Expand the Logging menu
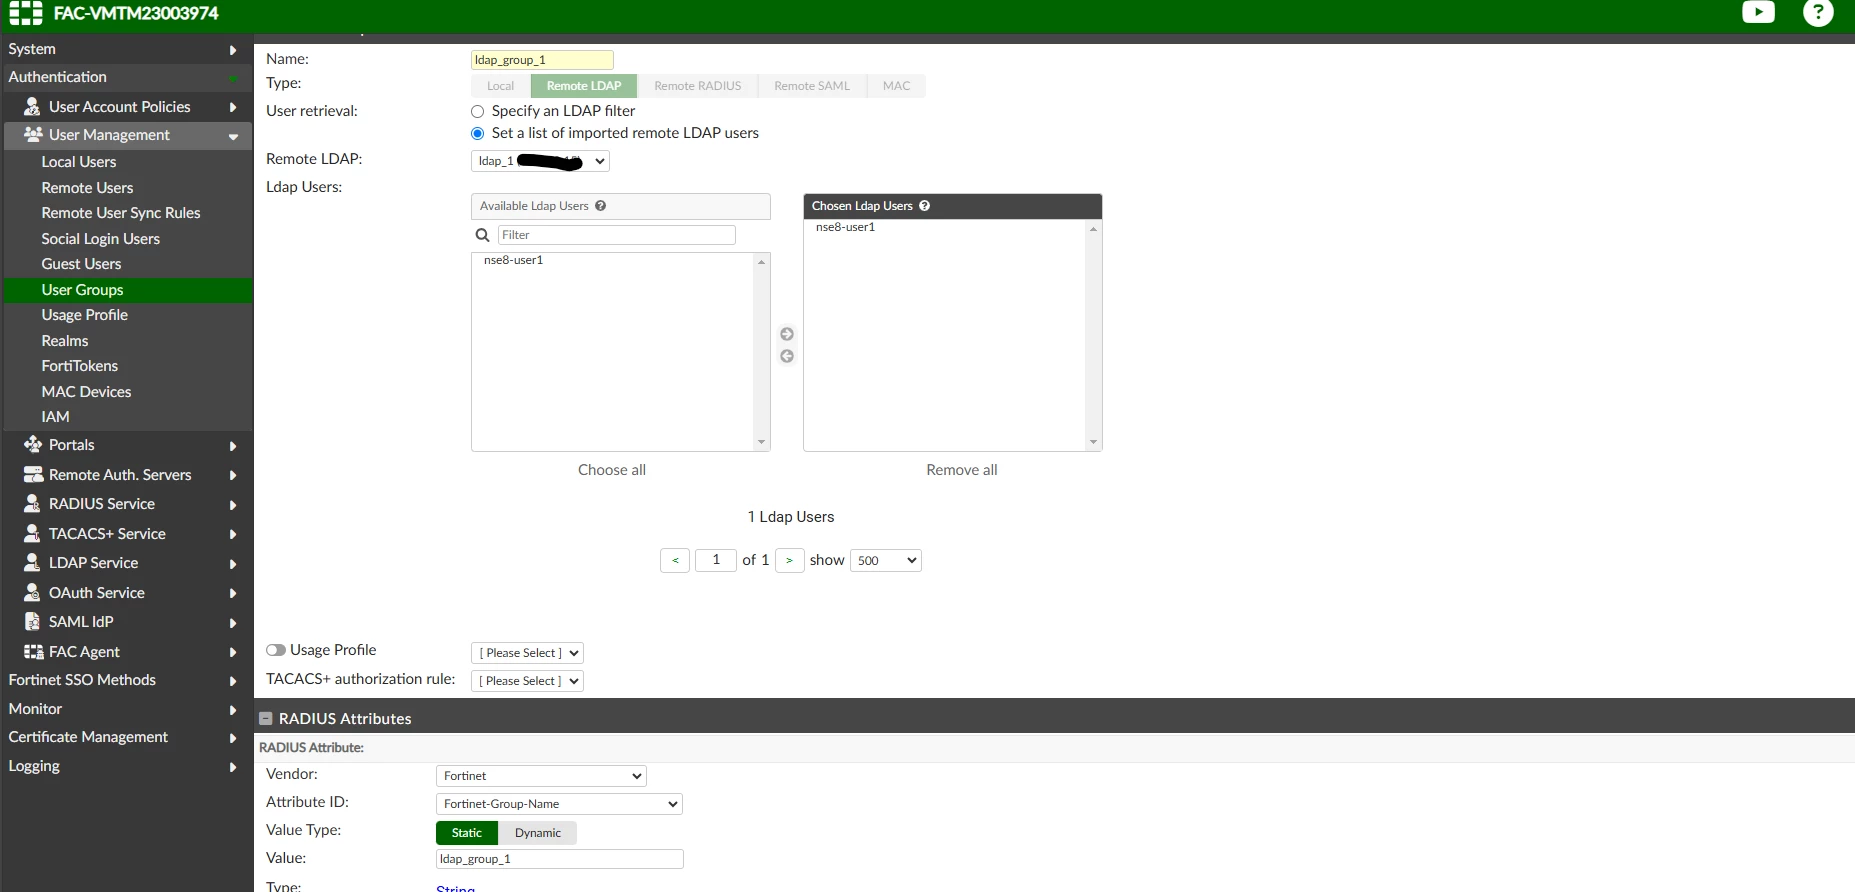 point(126,766)
